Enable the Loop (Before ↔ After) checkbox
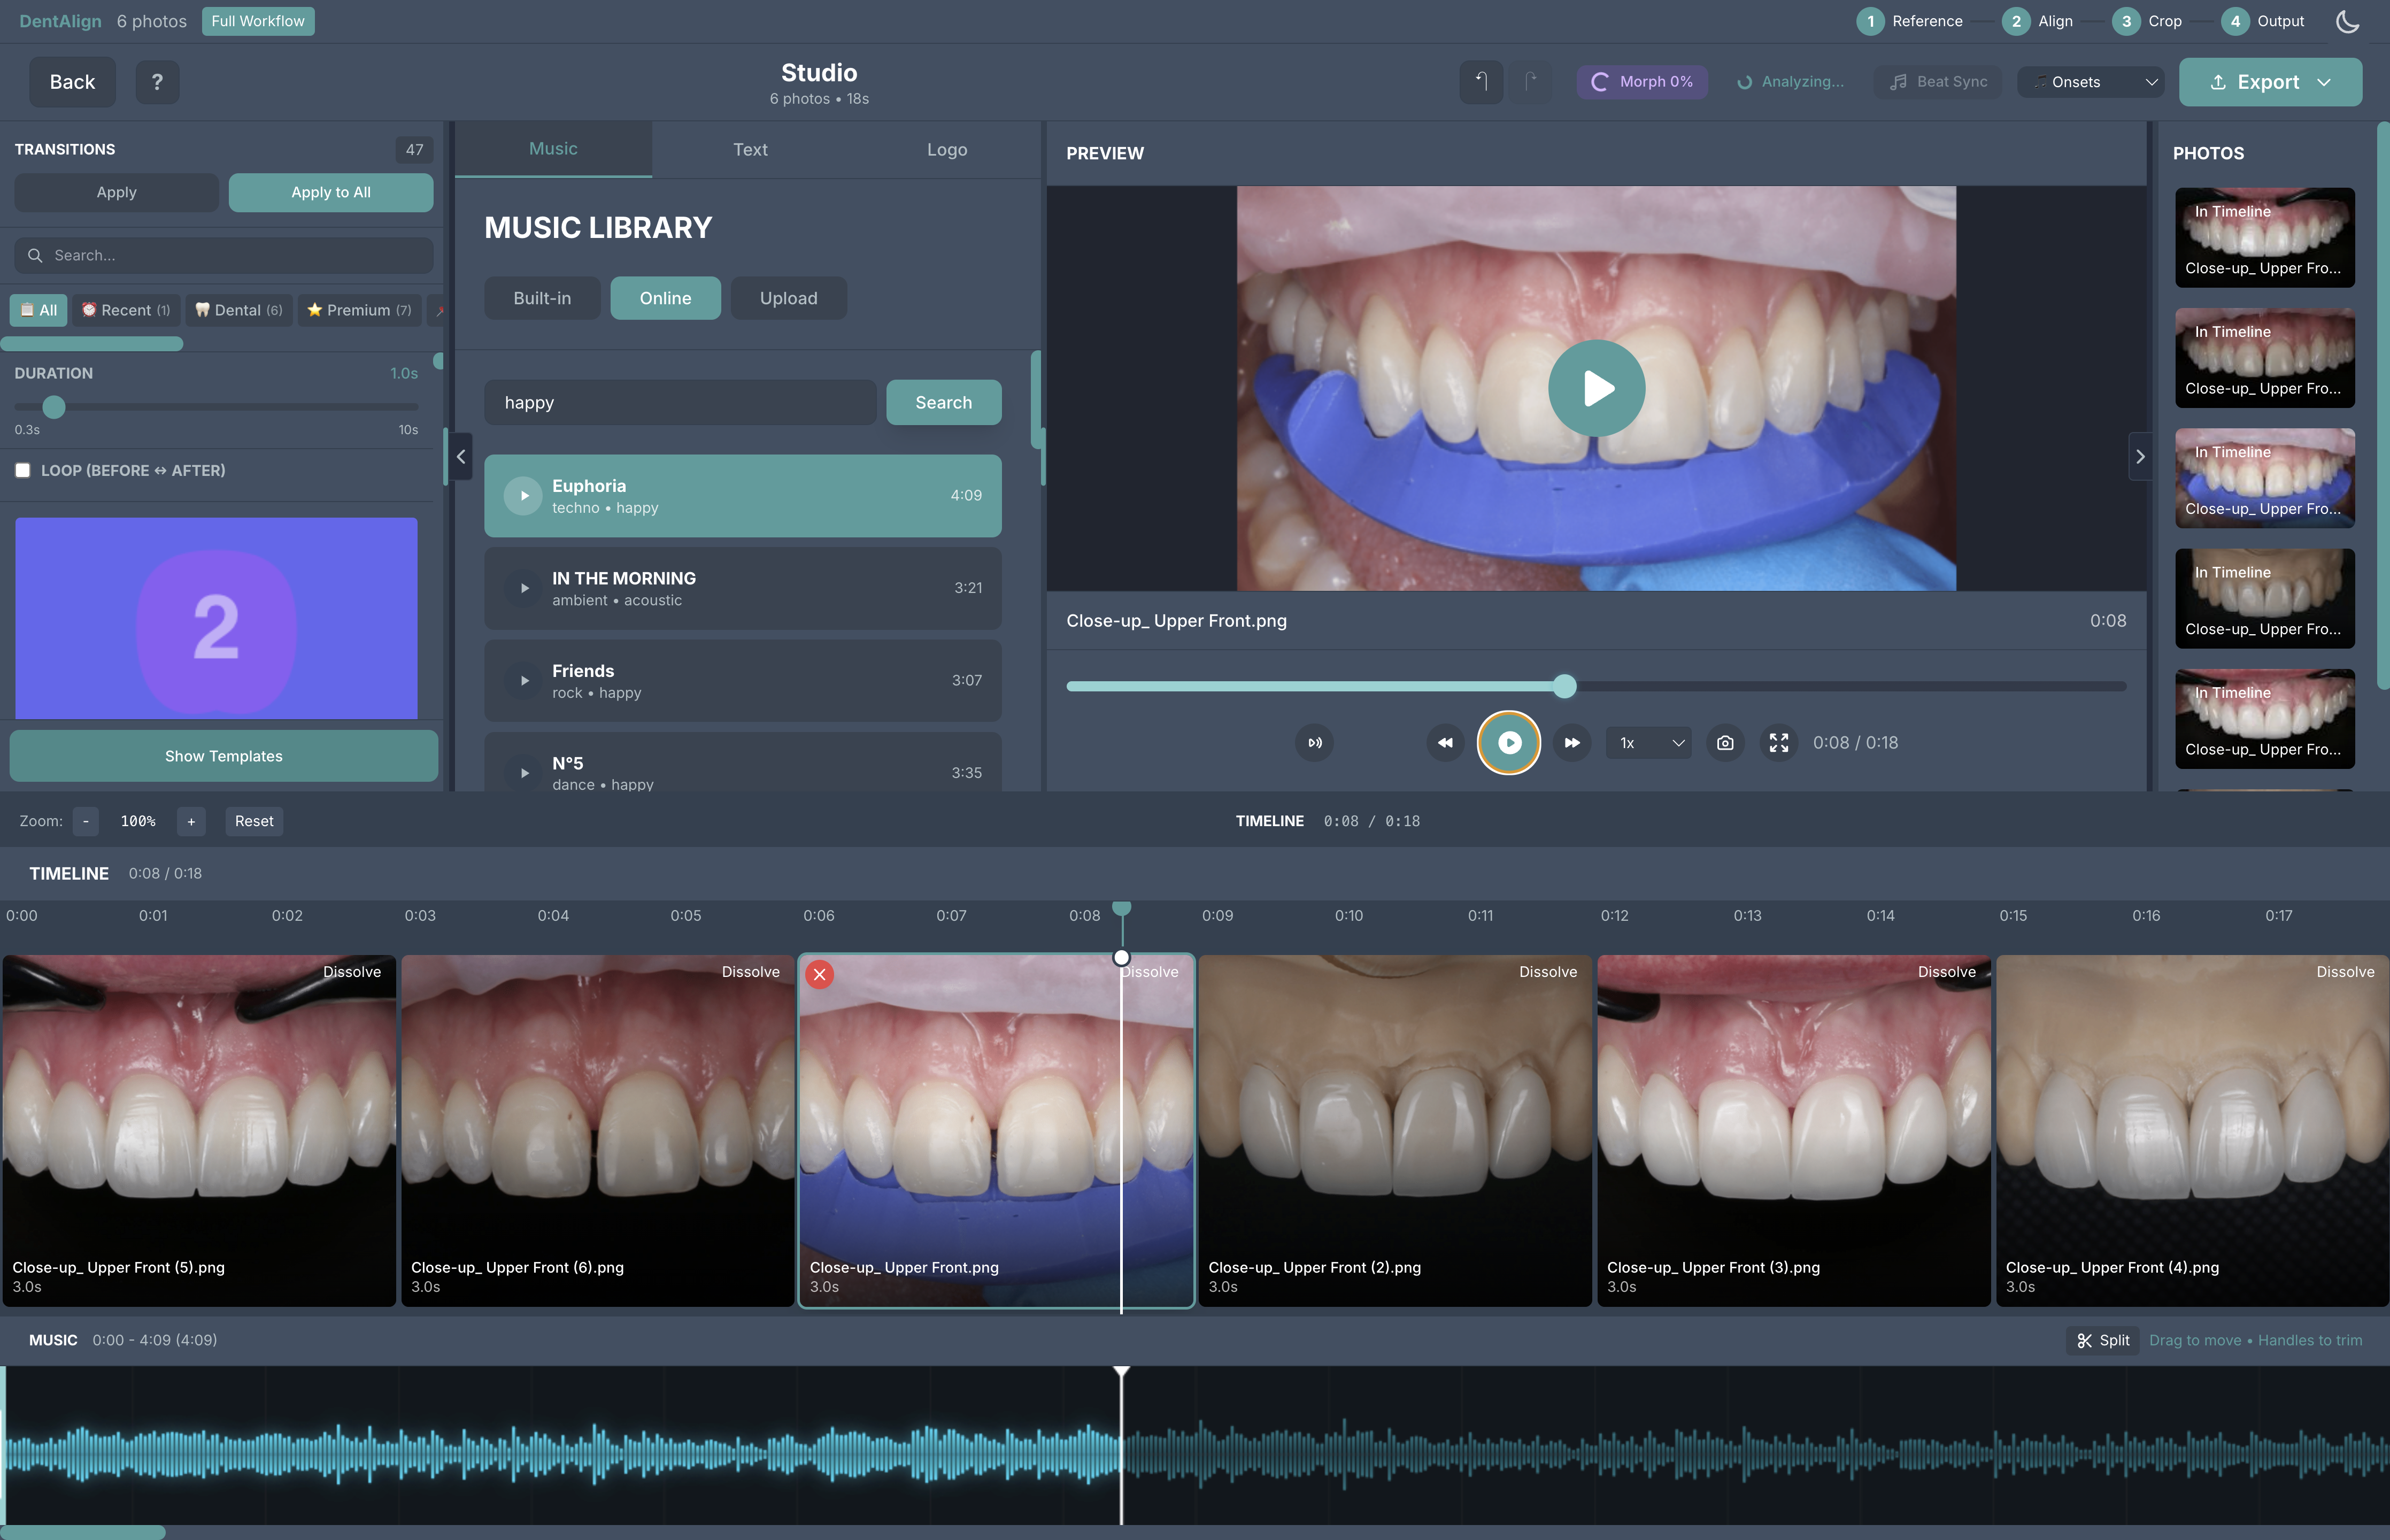Screen dimensions: 2390x1540 coord(23,470)
